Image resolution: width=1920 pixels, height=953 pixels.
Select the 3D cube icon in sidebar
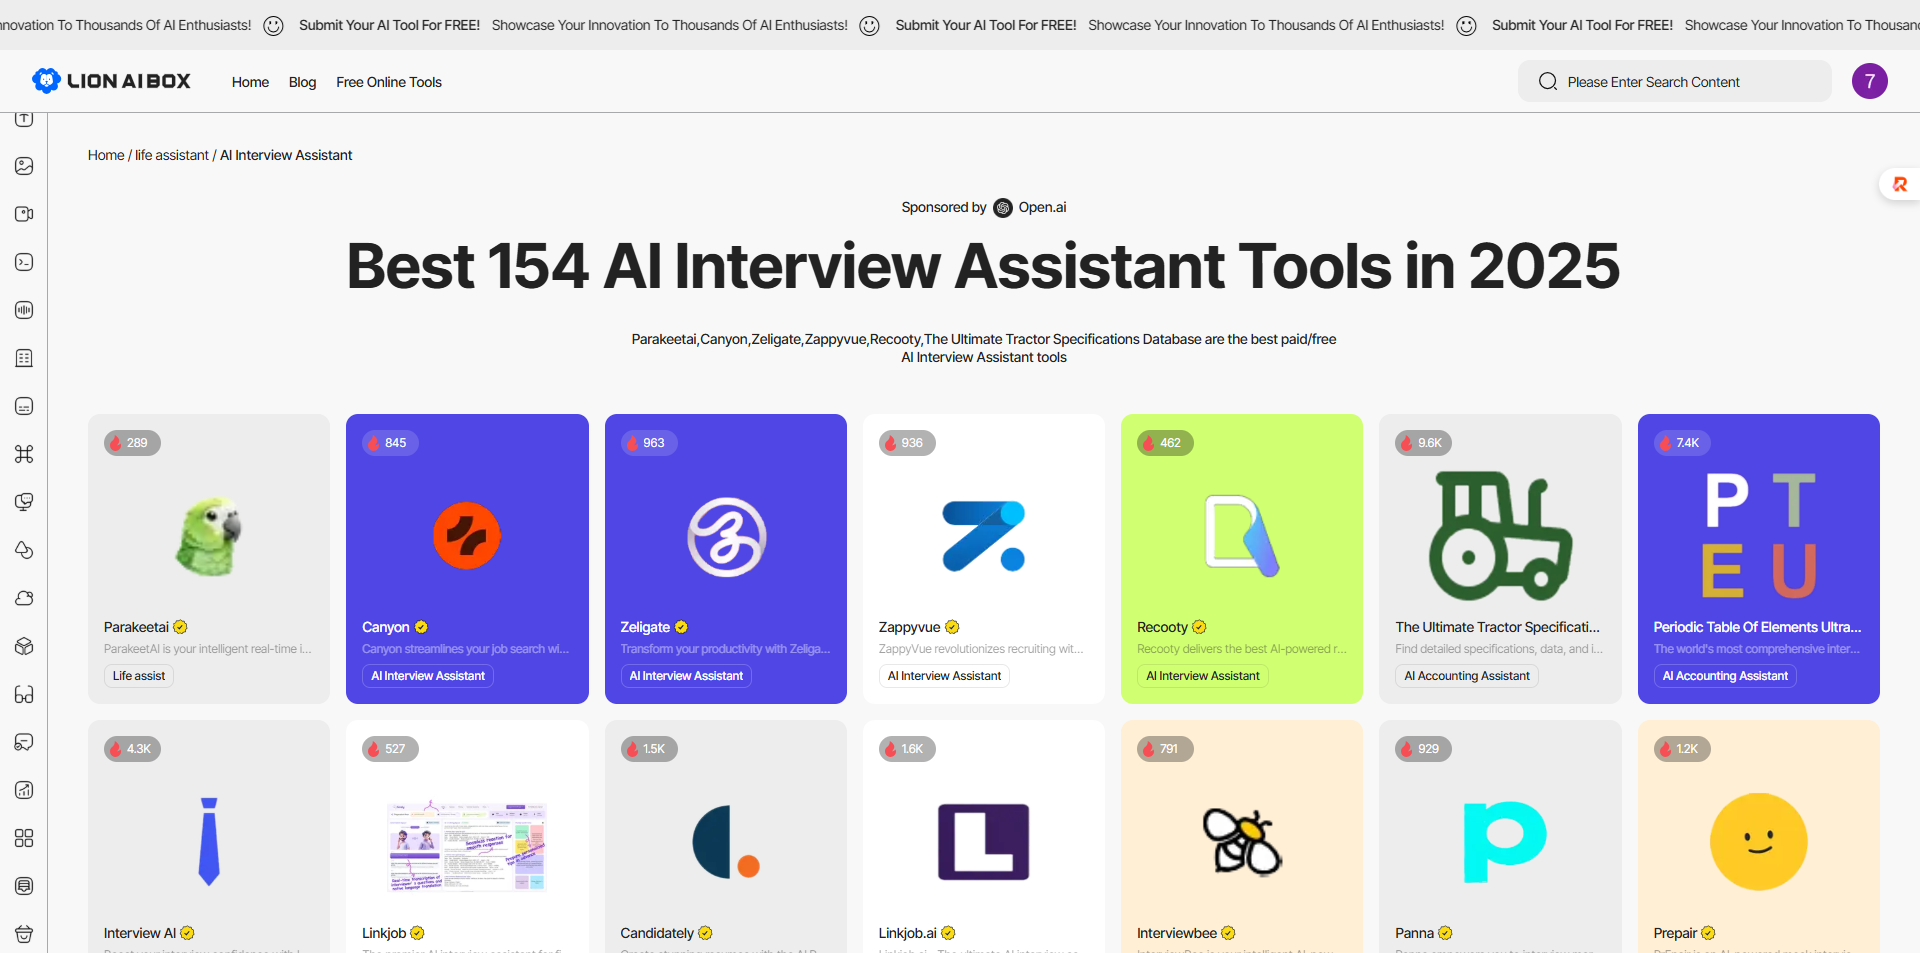pyautogui.click(x=24, y=646)
